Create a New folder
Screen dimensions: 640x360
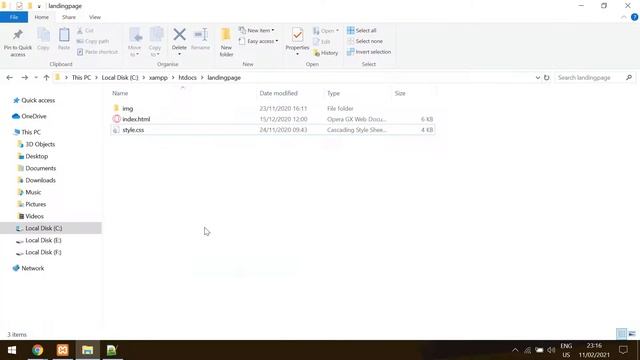(226, 42)
